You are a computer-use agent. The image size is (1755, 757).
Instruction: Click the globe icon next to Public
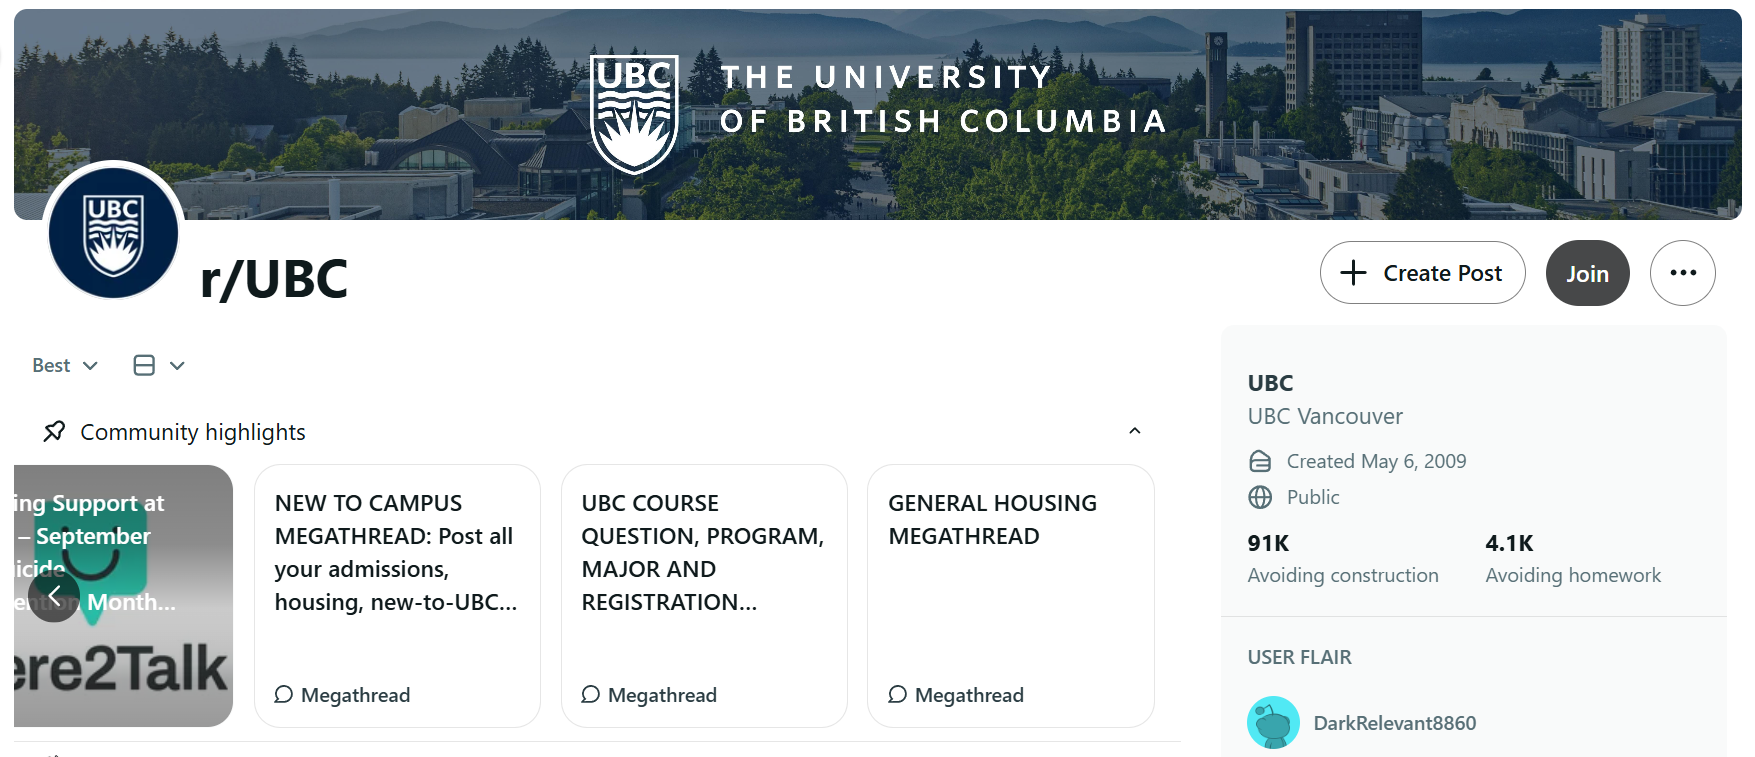1258,497
